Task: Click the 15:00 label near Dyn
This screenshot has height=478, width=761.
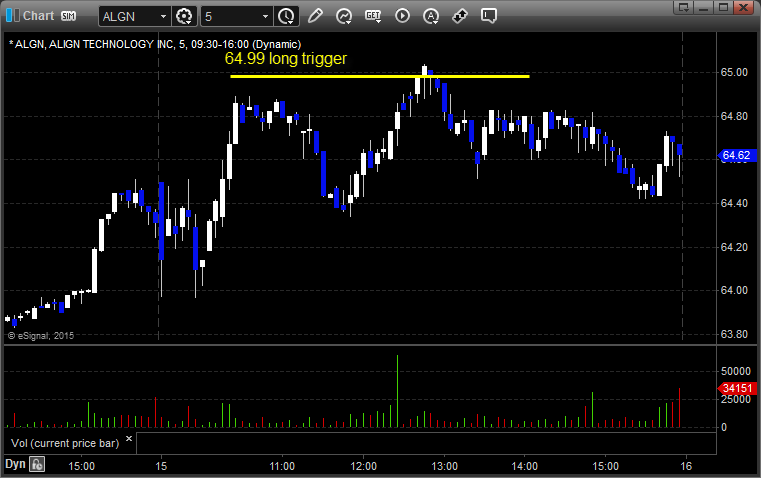Action: tap(82, 466)
